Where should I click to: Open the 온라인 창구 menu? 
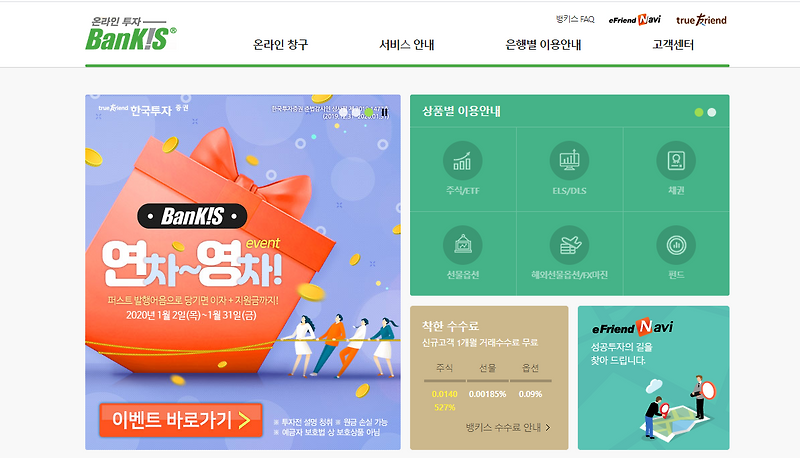281,45
